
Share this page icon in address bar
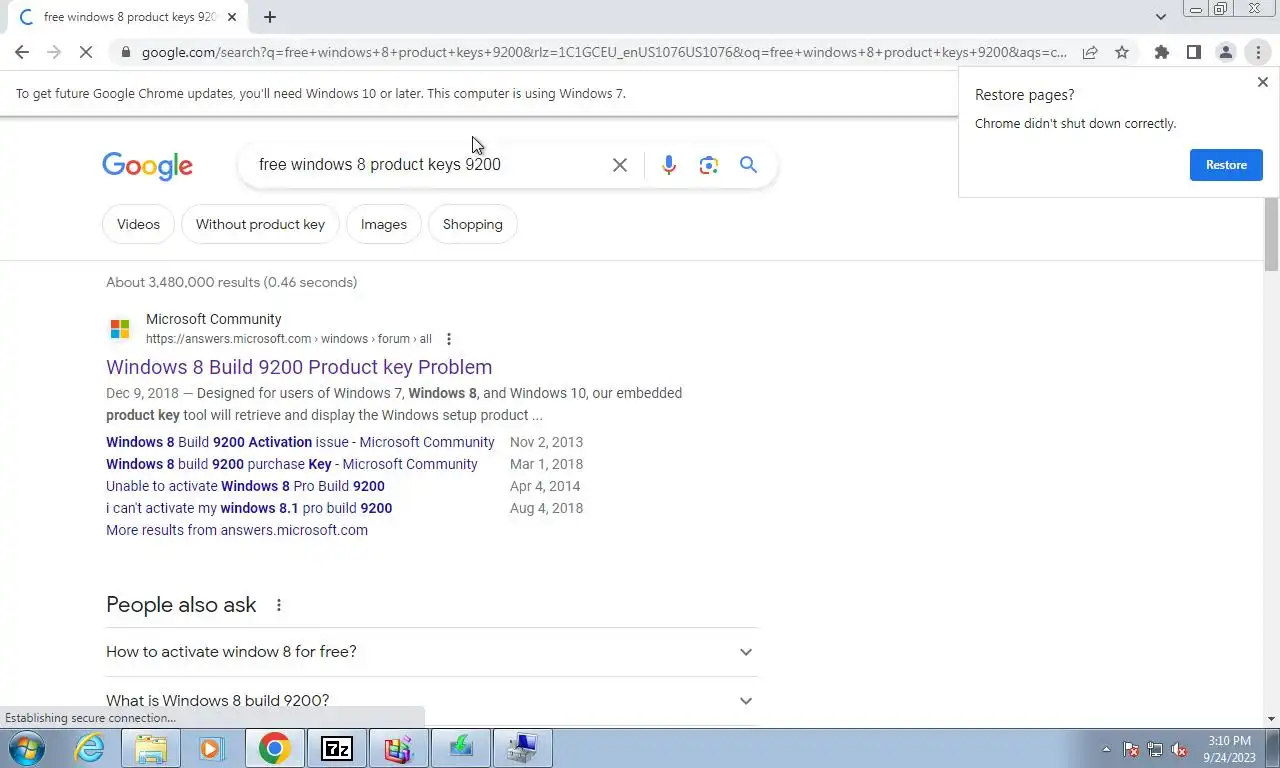click(x=1090, y=52)
